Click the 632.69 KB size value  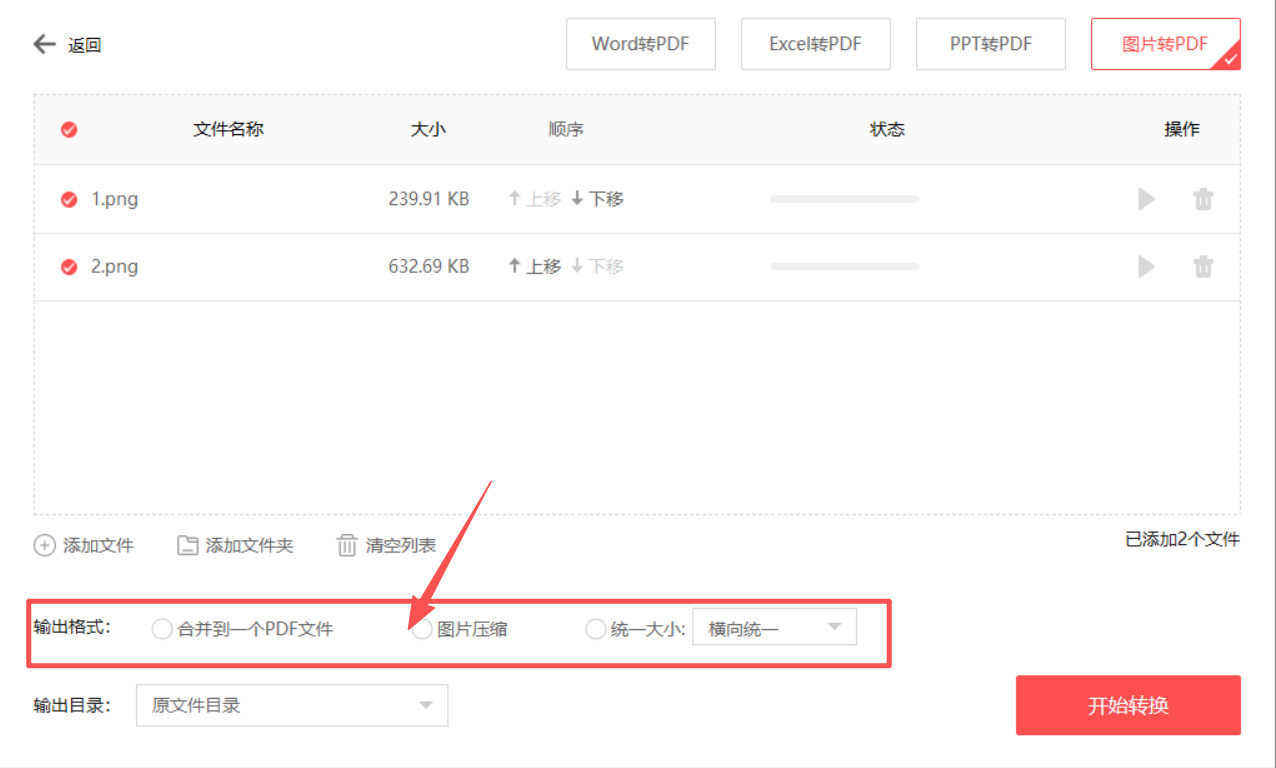pos(429,267)
